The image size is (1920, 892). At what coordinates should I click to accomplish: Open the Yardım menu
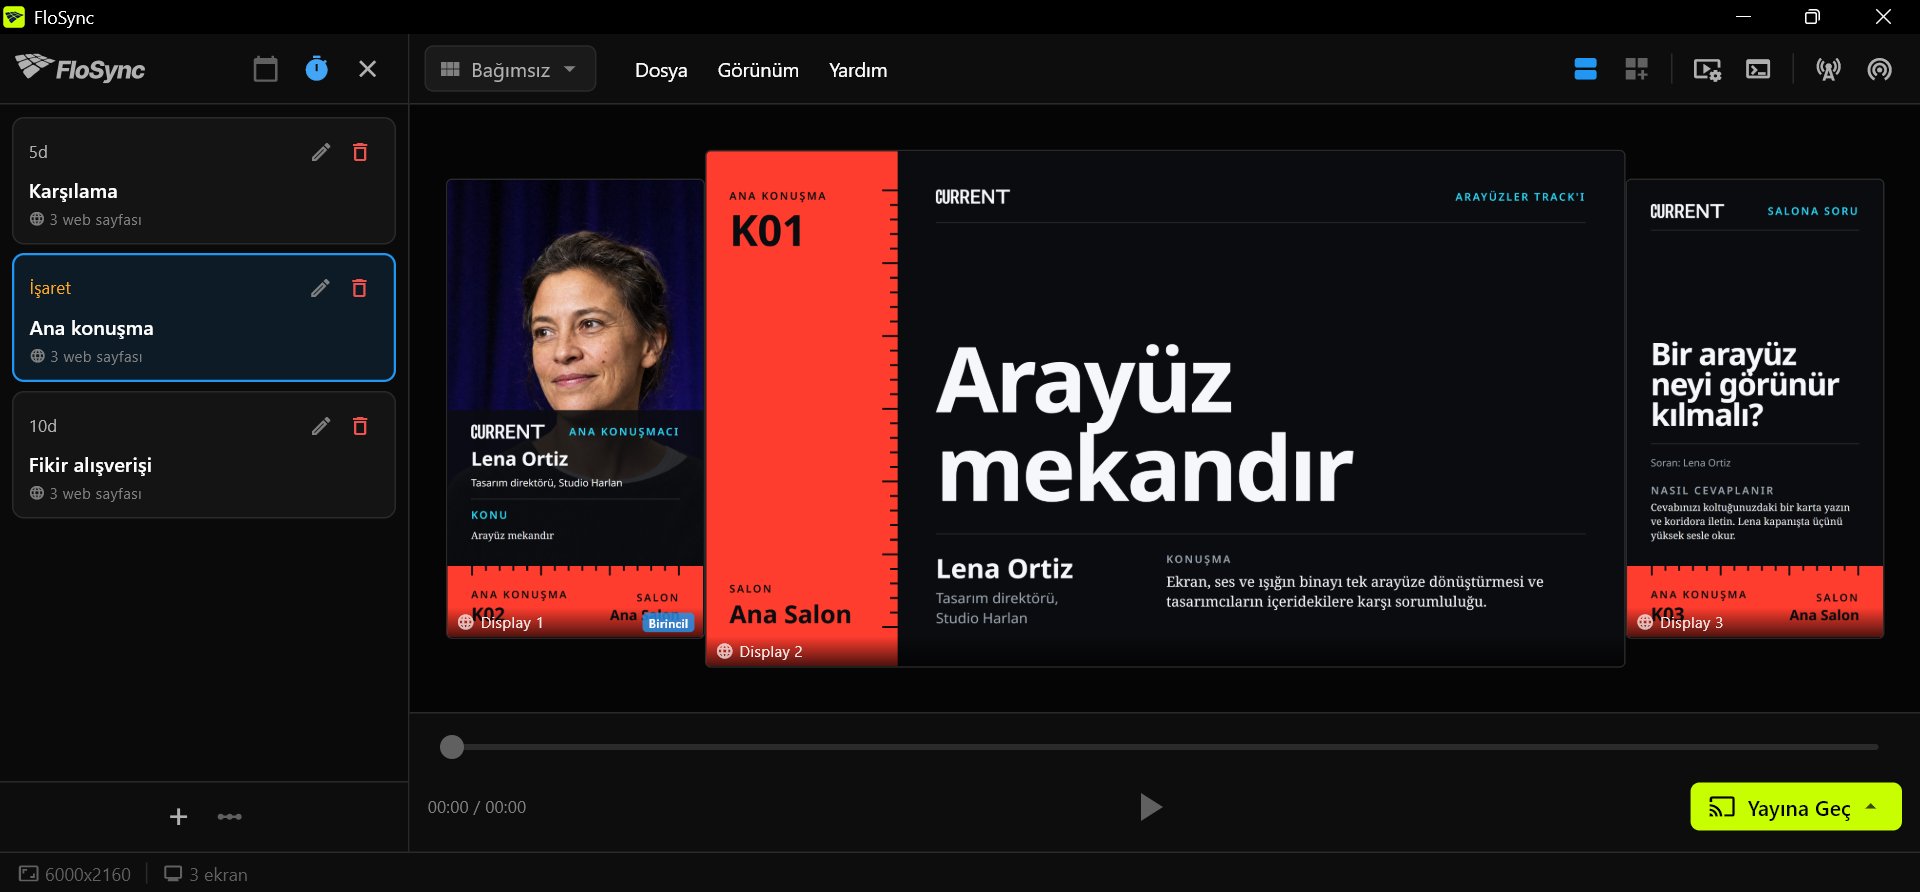[x=858, y=70]
